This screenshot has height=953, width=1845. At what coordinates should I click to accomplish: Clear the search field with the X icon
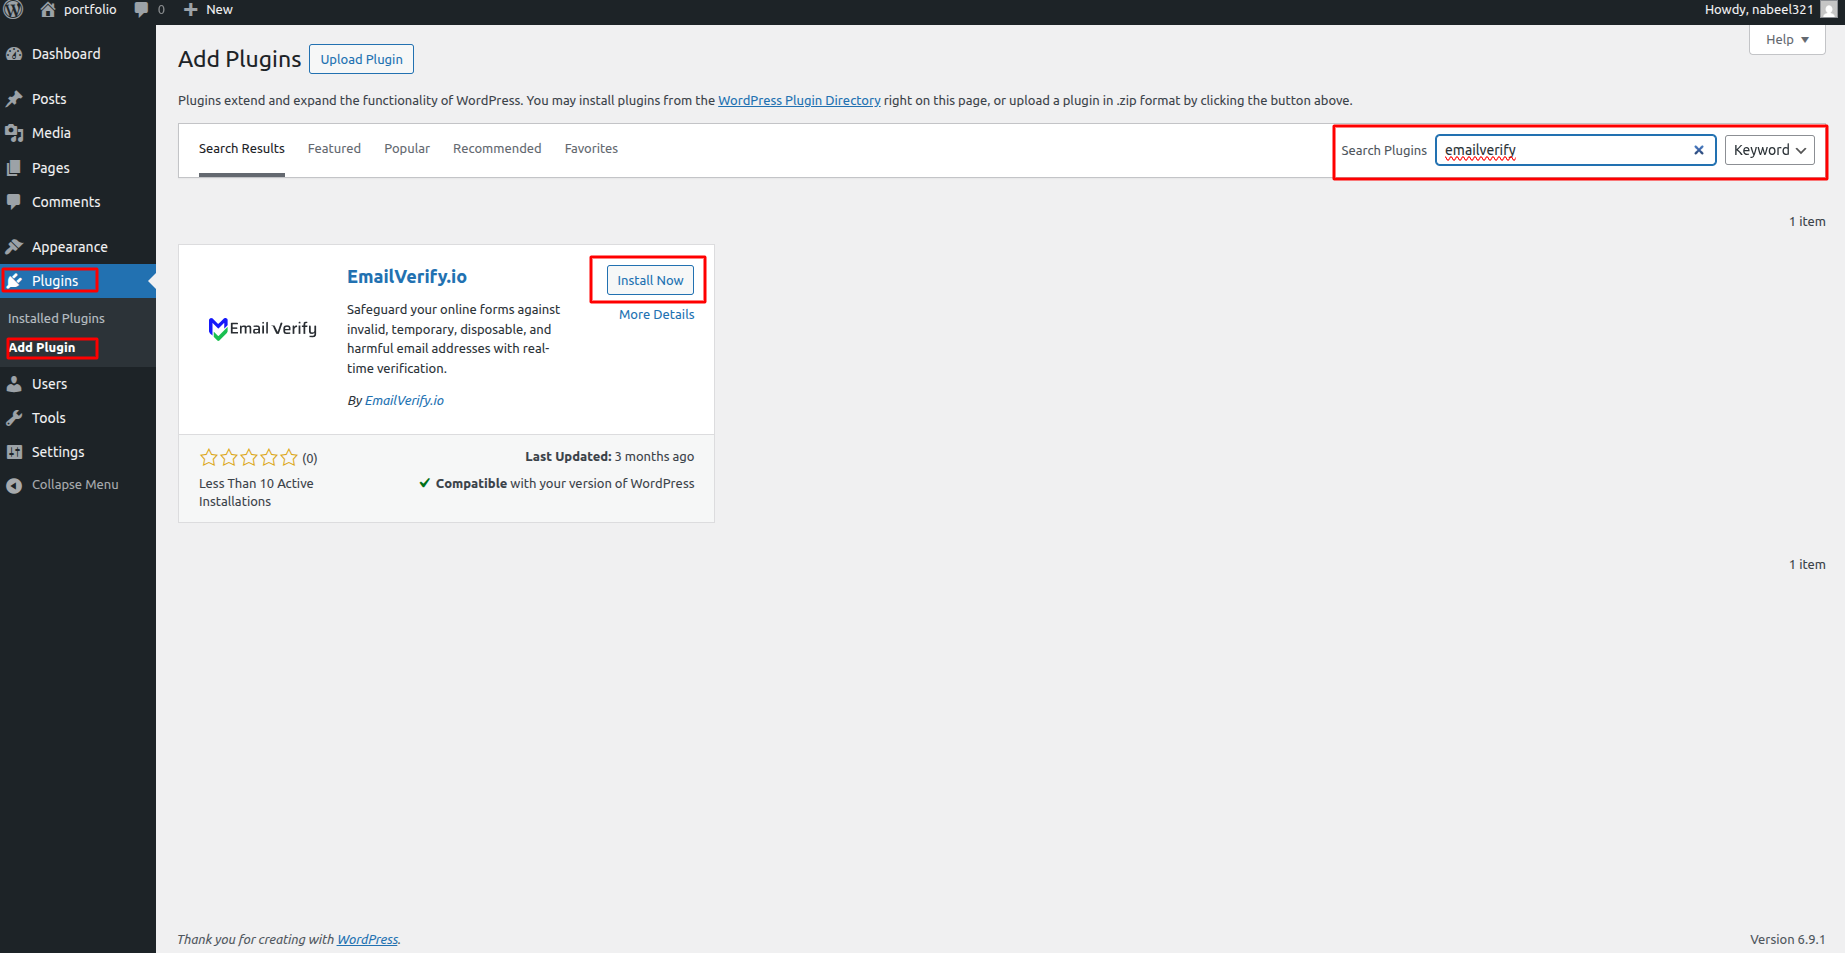coord(1698,150)
